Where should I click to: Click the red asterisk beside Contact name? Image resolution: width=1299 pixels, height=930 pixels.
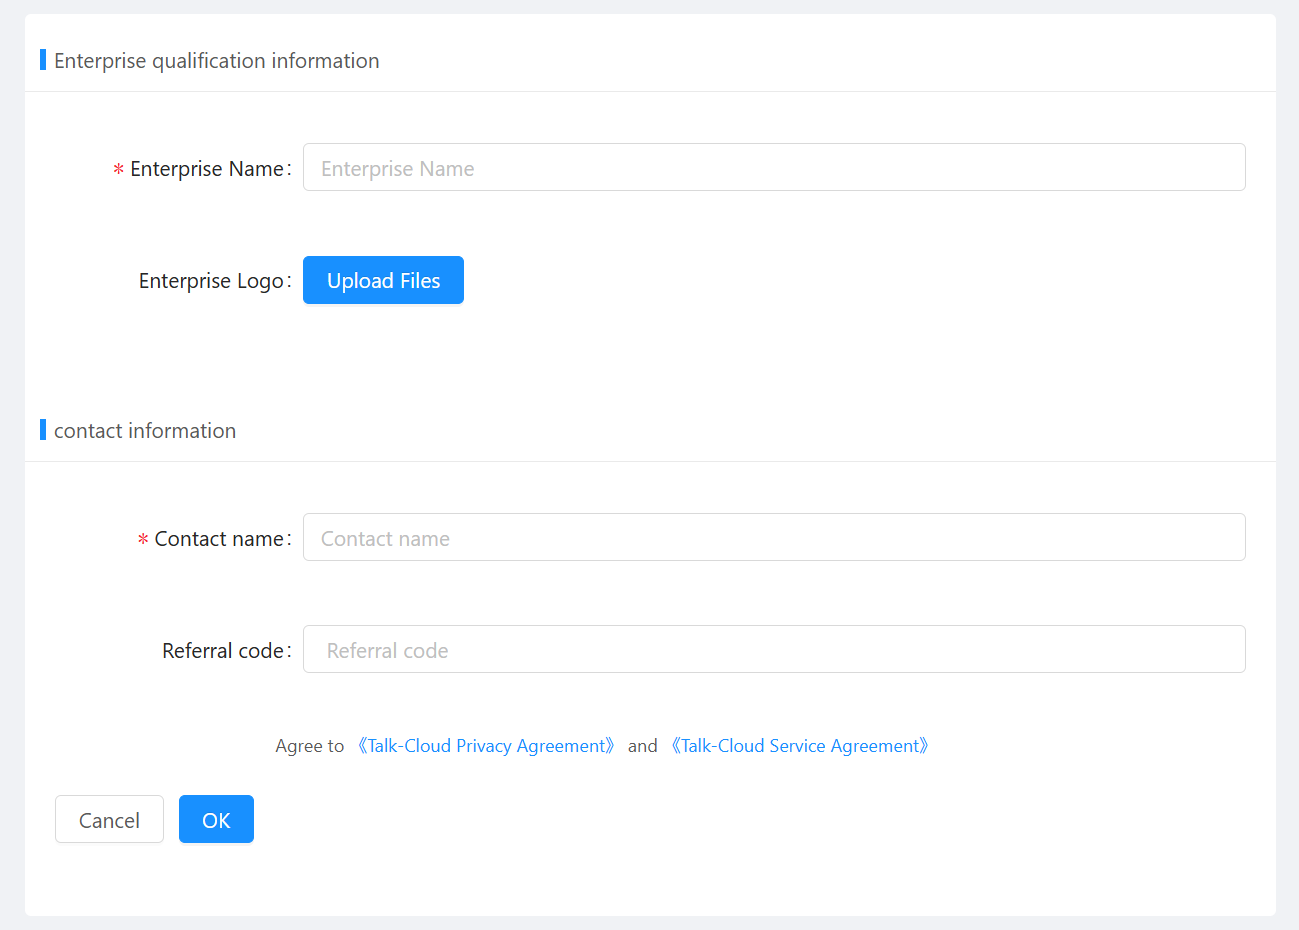(143, 540)
